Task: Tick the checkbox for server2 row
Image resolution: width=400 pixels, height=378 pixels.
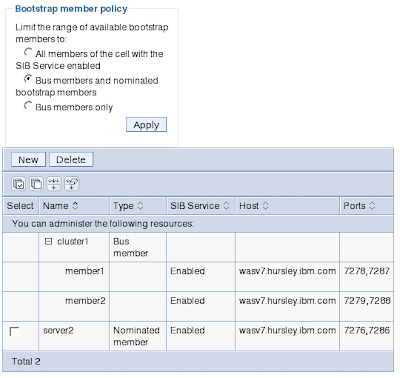Action: tap(14, 331)
